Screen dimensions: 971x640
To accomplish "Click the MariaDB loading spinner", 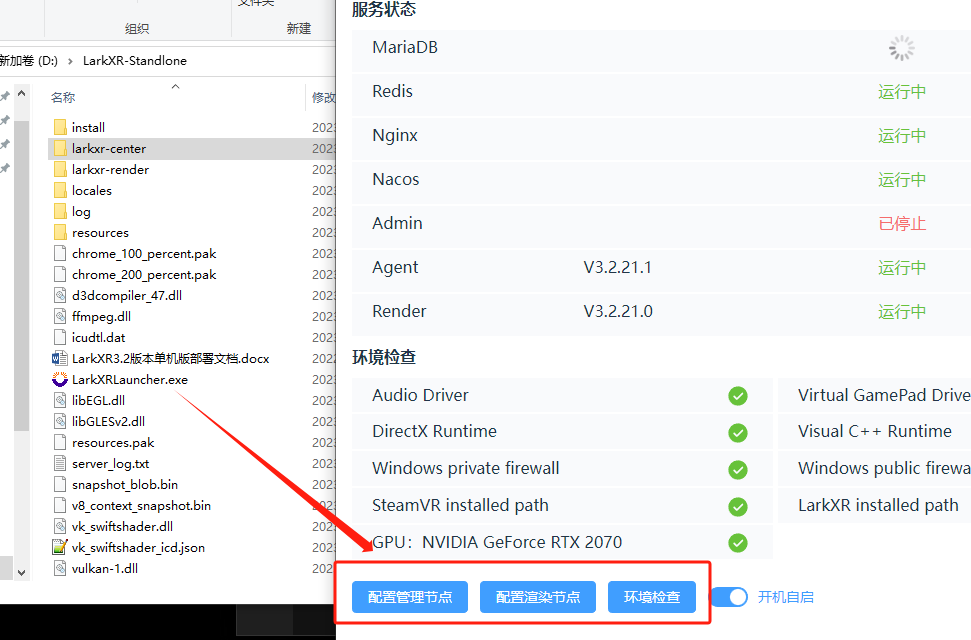I will pos(902,48).
